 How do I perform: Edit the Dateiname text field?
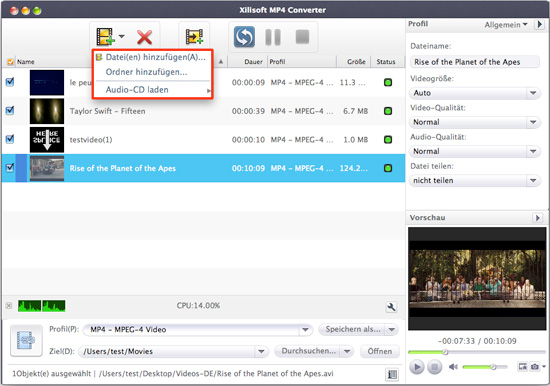coord(474,62)
